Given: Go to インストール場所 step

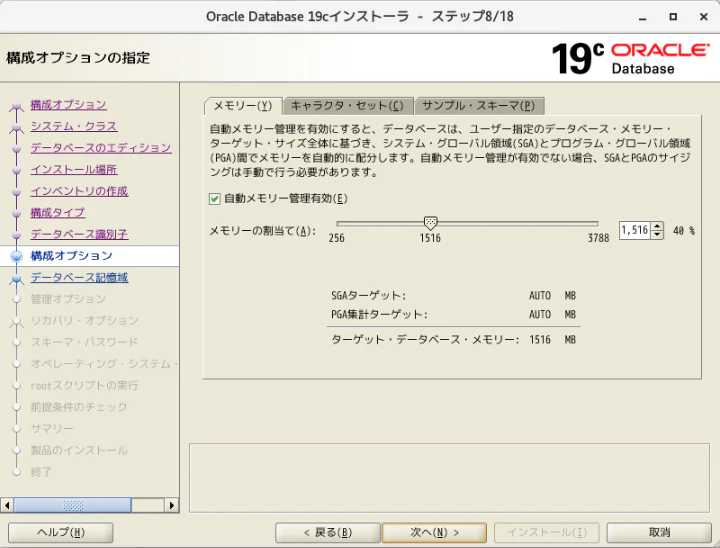Looking at the screenshot, I should (x=74, y=169).
